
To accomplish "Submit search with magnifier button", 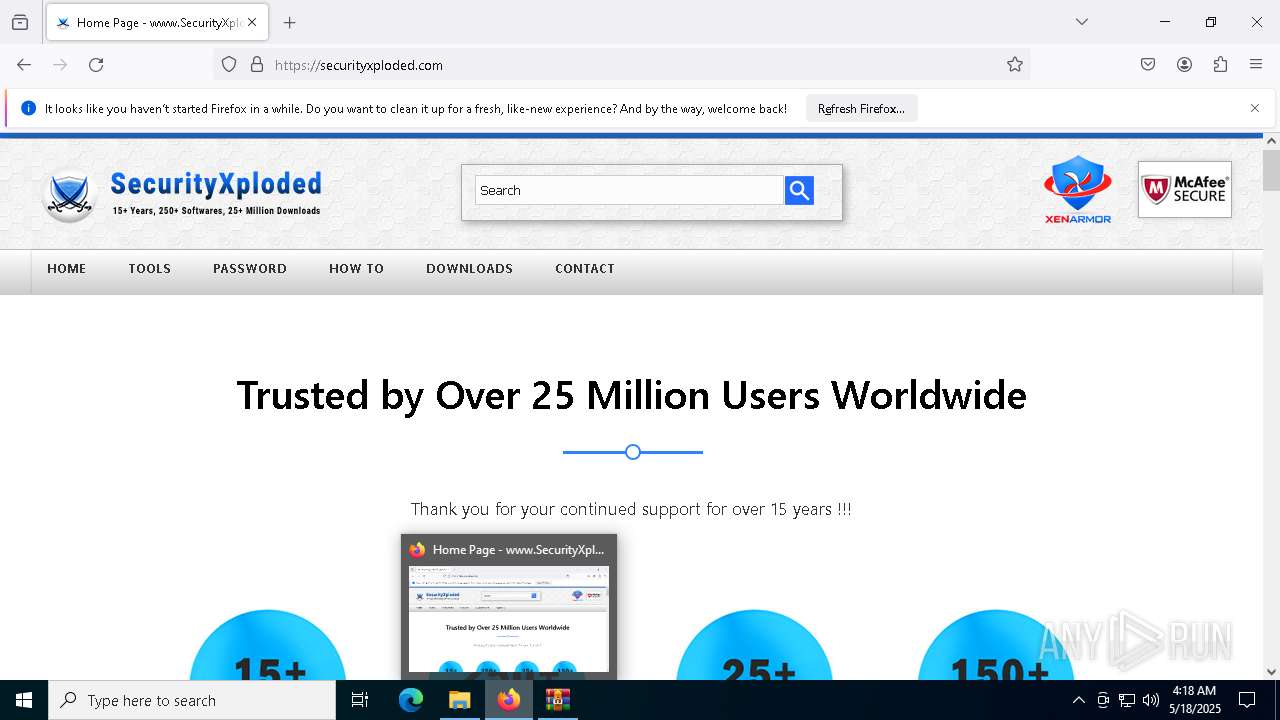I will (799, 190).
